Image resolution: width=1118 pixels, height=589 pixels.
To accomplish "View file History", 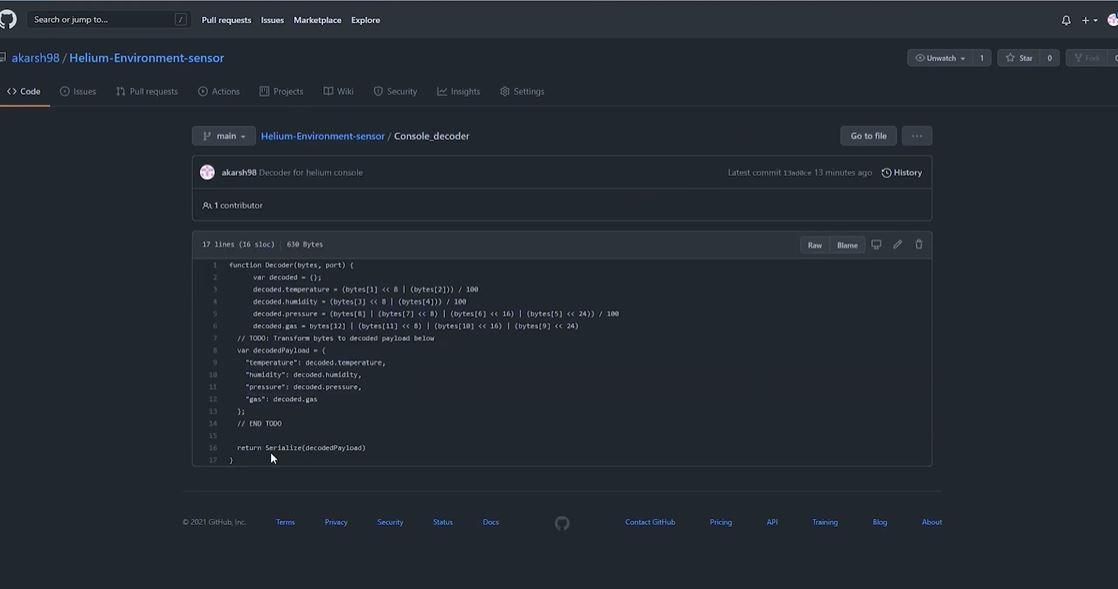I will [x=902, y=173].
